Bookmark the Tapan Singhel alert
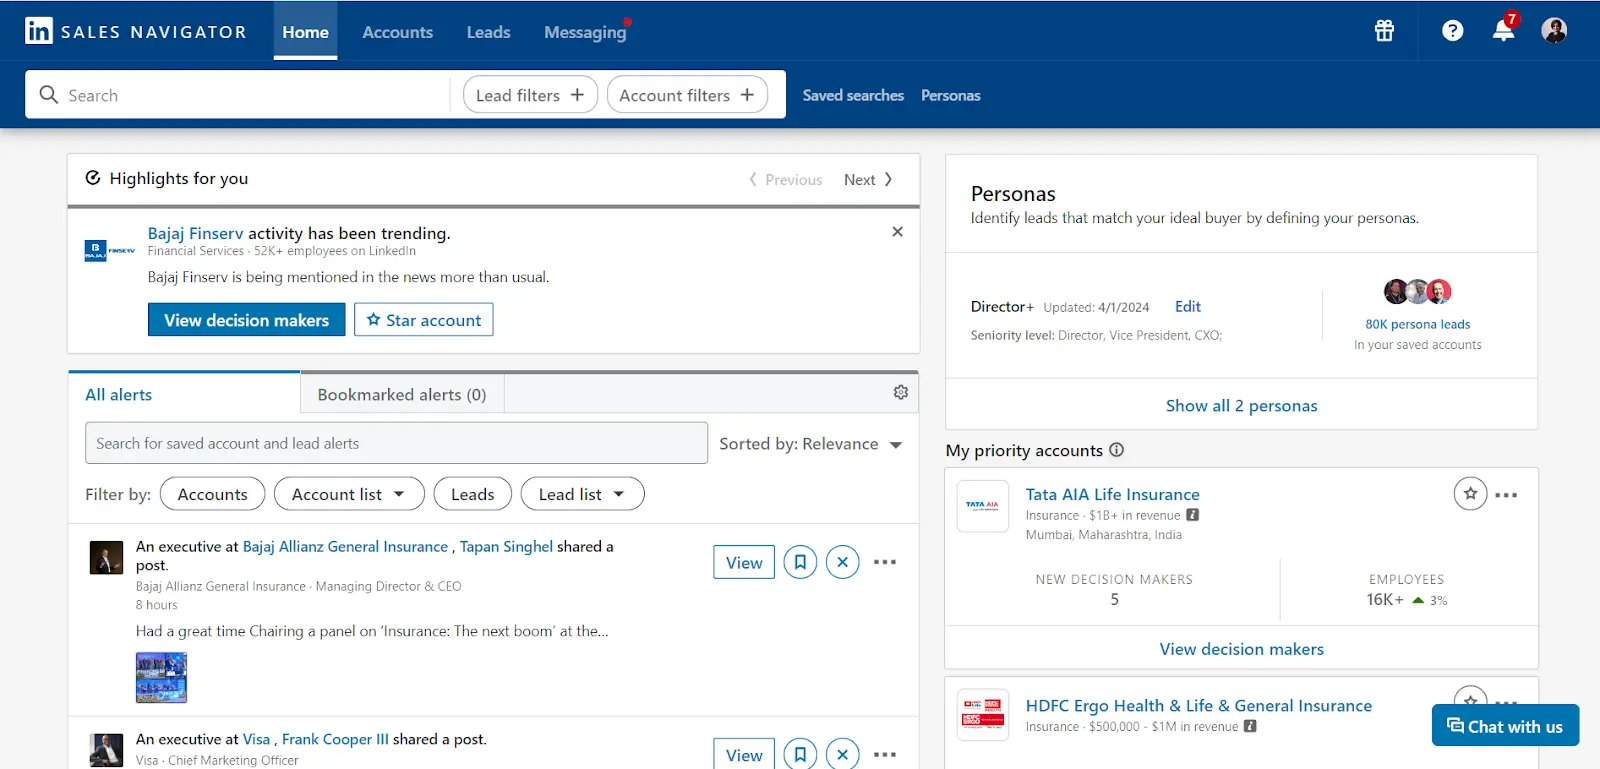This screenshot has width=1600, height=769. pyautogui.click(x=800, y=562)
